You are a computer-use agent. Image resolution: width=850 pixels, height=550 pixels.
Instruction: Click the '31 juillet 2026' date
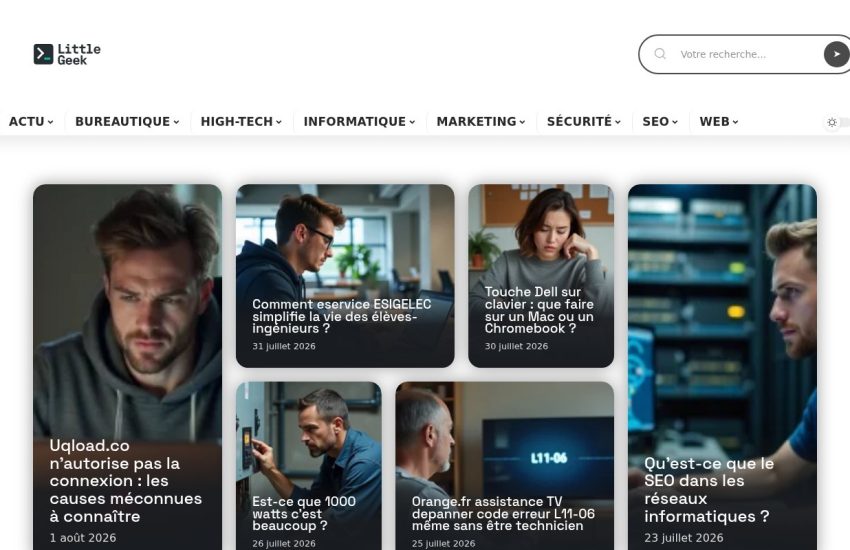284,346
